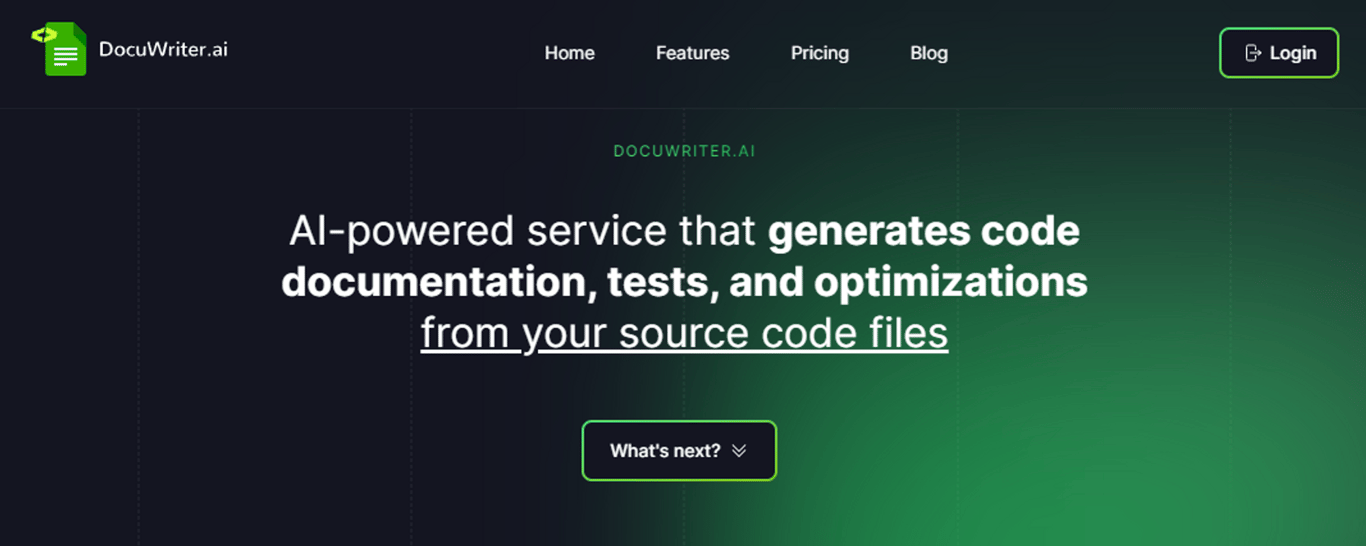Visit the Blog from navigation
This screenshot has width=1366, height=546.
point(929,53)
